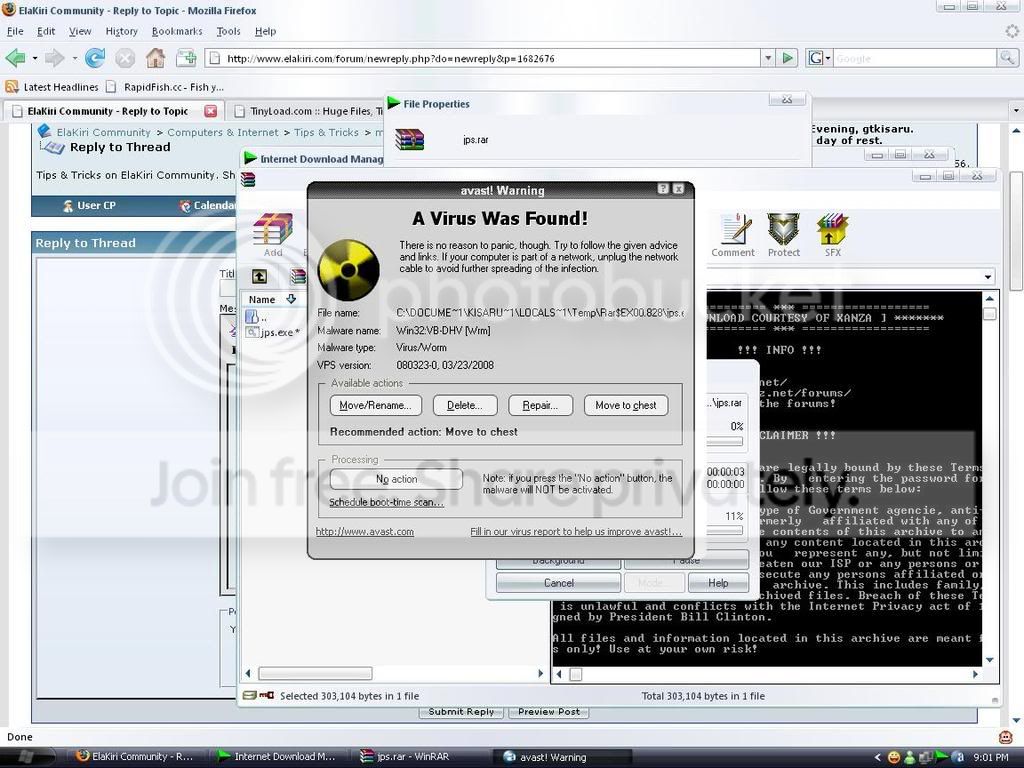The height and width of the screenshot is (768, 1024).
Task: Click the Firefox throbber gear icon
Action: 1011,31
